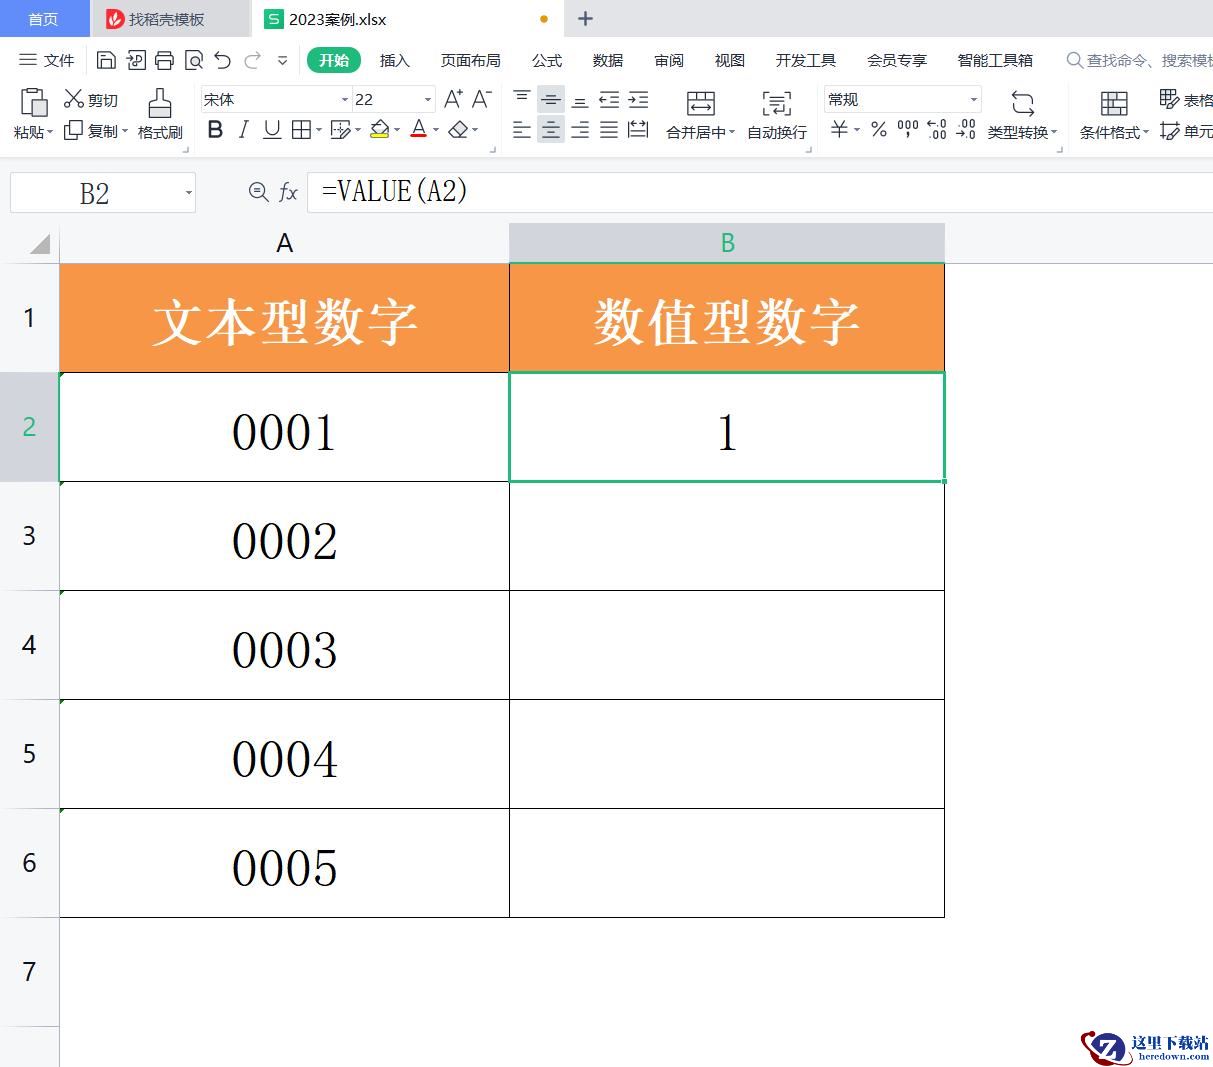Toggle center horizontal alignment
The height and width of the screenshot is (1067, 1213).
tap(551, 129)
